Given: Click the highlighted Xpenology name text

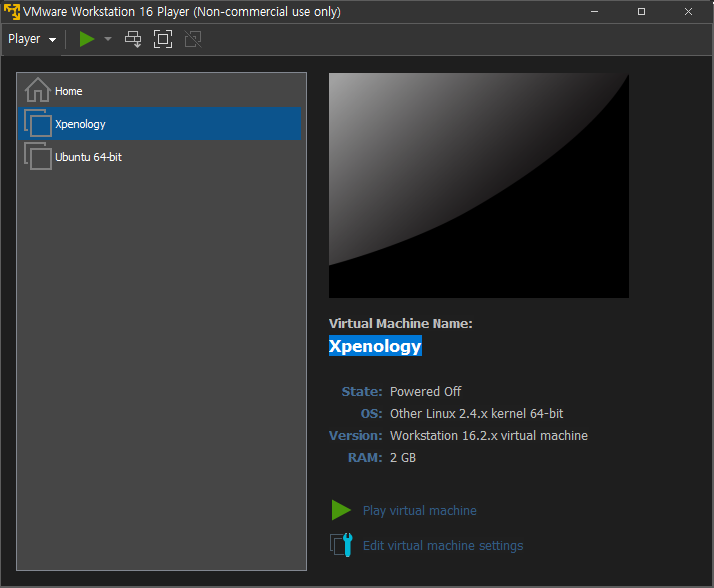Looking at the screenshot, I should click(375, 346).
